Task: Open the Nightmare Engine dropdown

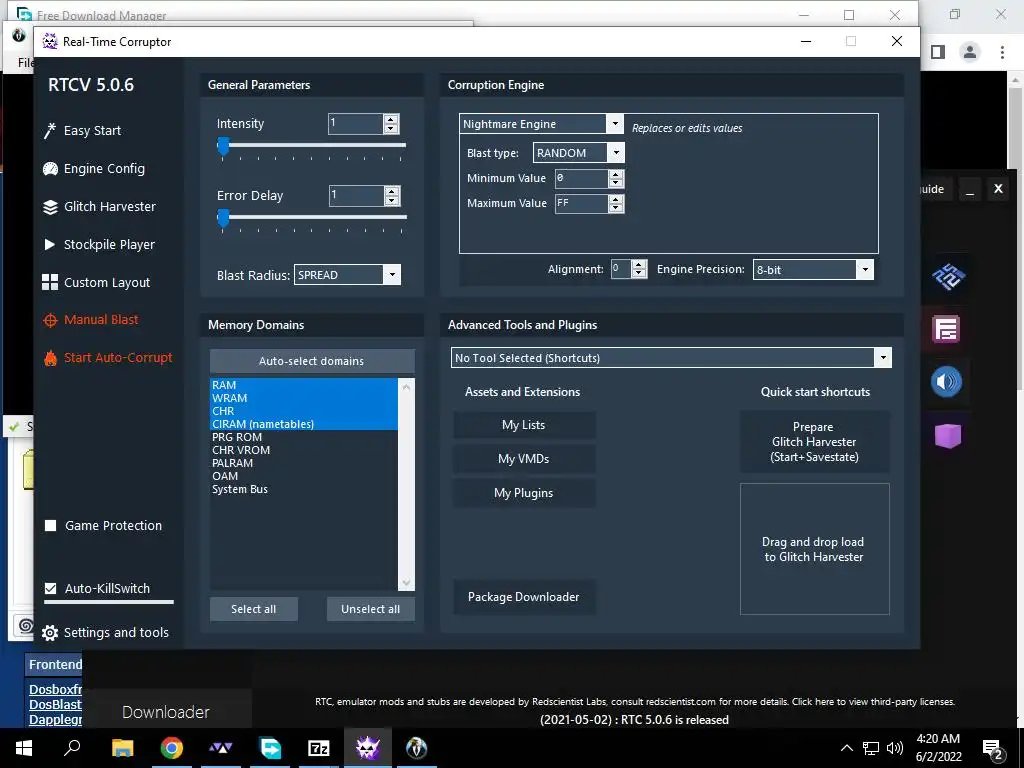Action: (x=614, y=123)
